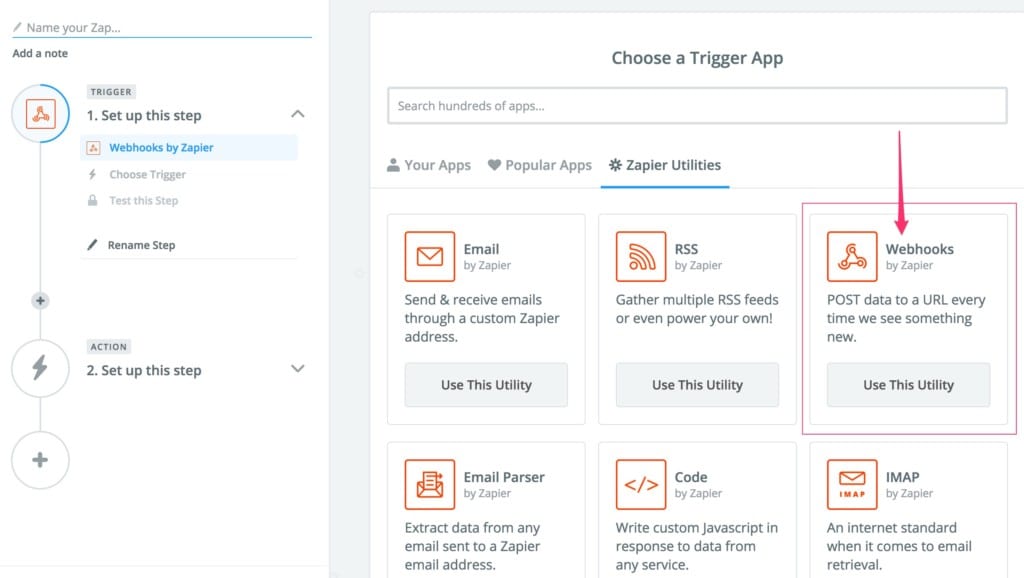Click the Webhooks by Zapier card icon
The image size is (1024, 578).
852,256
